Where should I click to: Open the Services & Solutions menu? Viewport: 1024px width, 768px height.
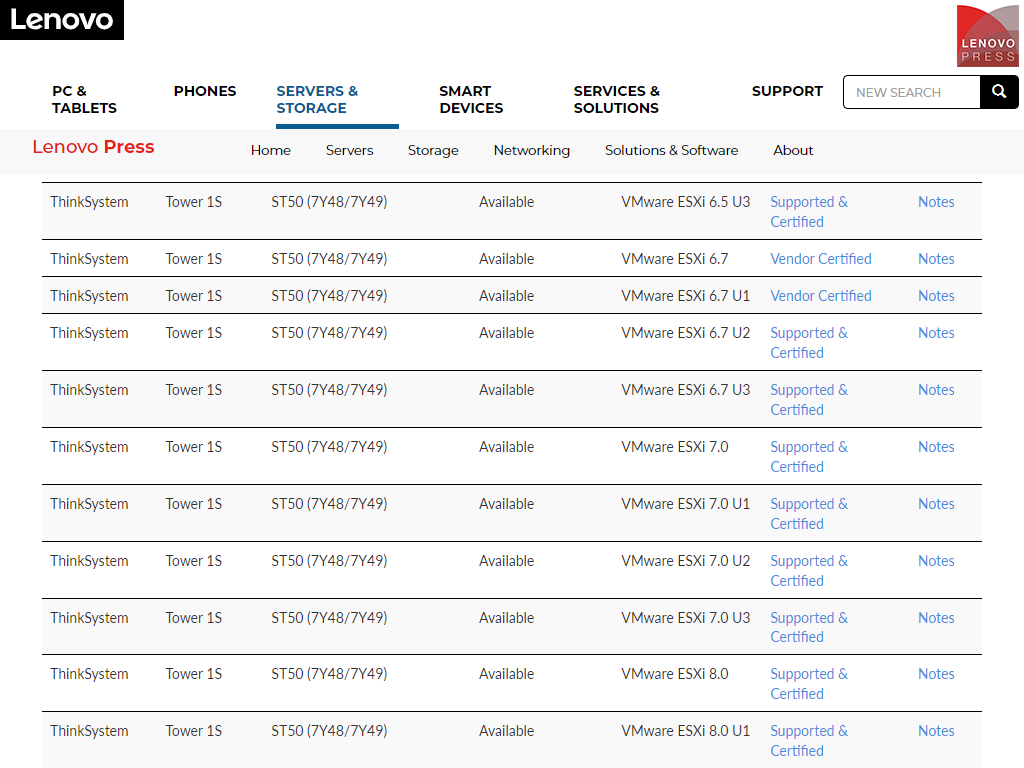(616, 99)
